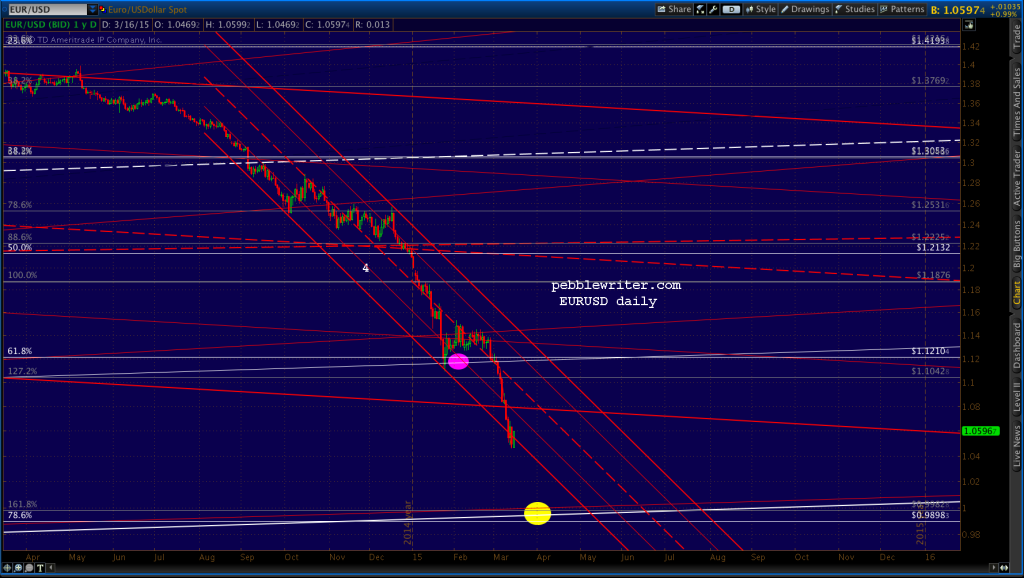Viewport: 1024px width, 578px height.
Task: Toggle the zoom-out tool in bottom toolbar
Action: [x=28, y=568]
